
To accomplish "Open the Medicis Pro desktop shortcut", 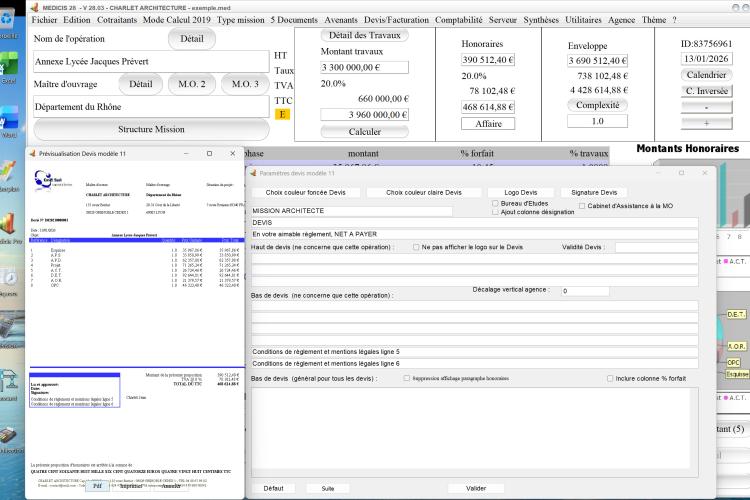I will coord(9,225).
